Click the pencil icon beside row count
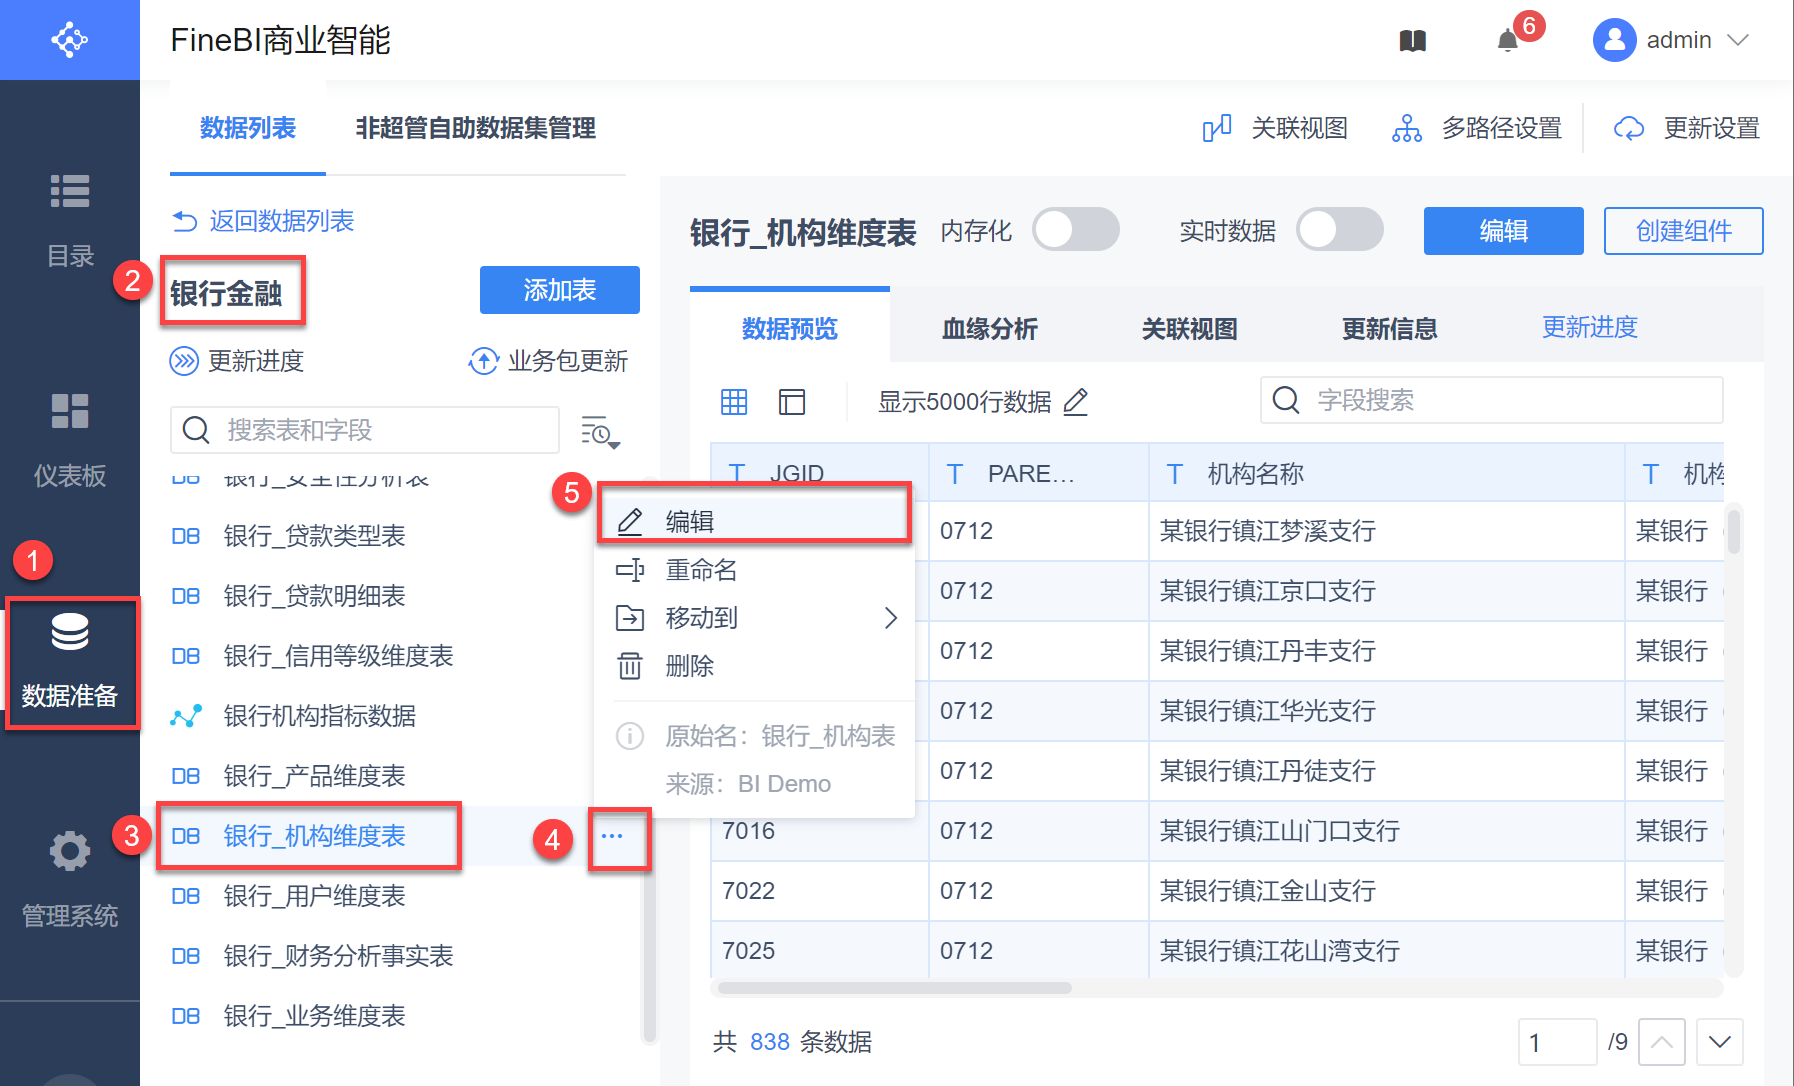The width and height of the screenshot is (1794, 1086). point(1076,402)
